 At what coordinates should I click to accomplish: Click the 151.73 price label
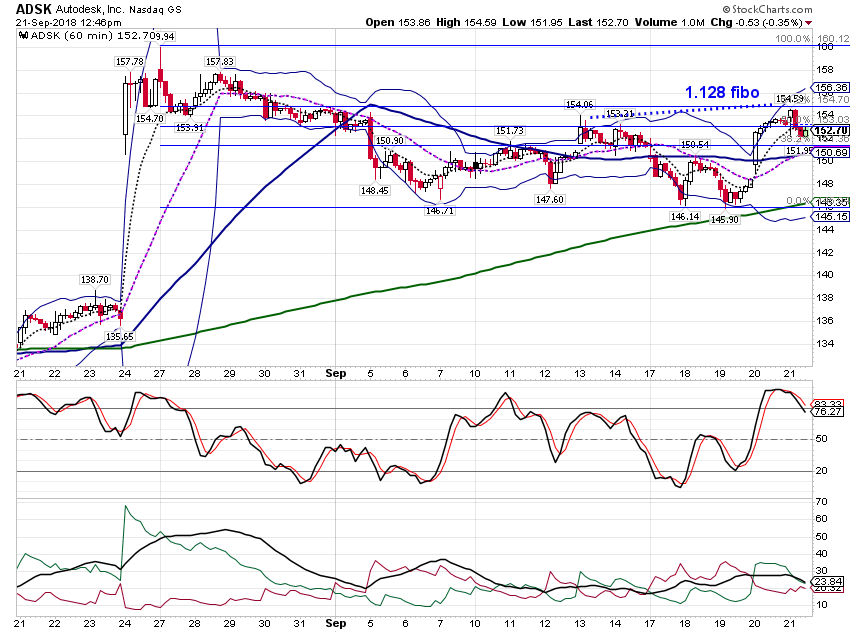510,131
